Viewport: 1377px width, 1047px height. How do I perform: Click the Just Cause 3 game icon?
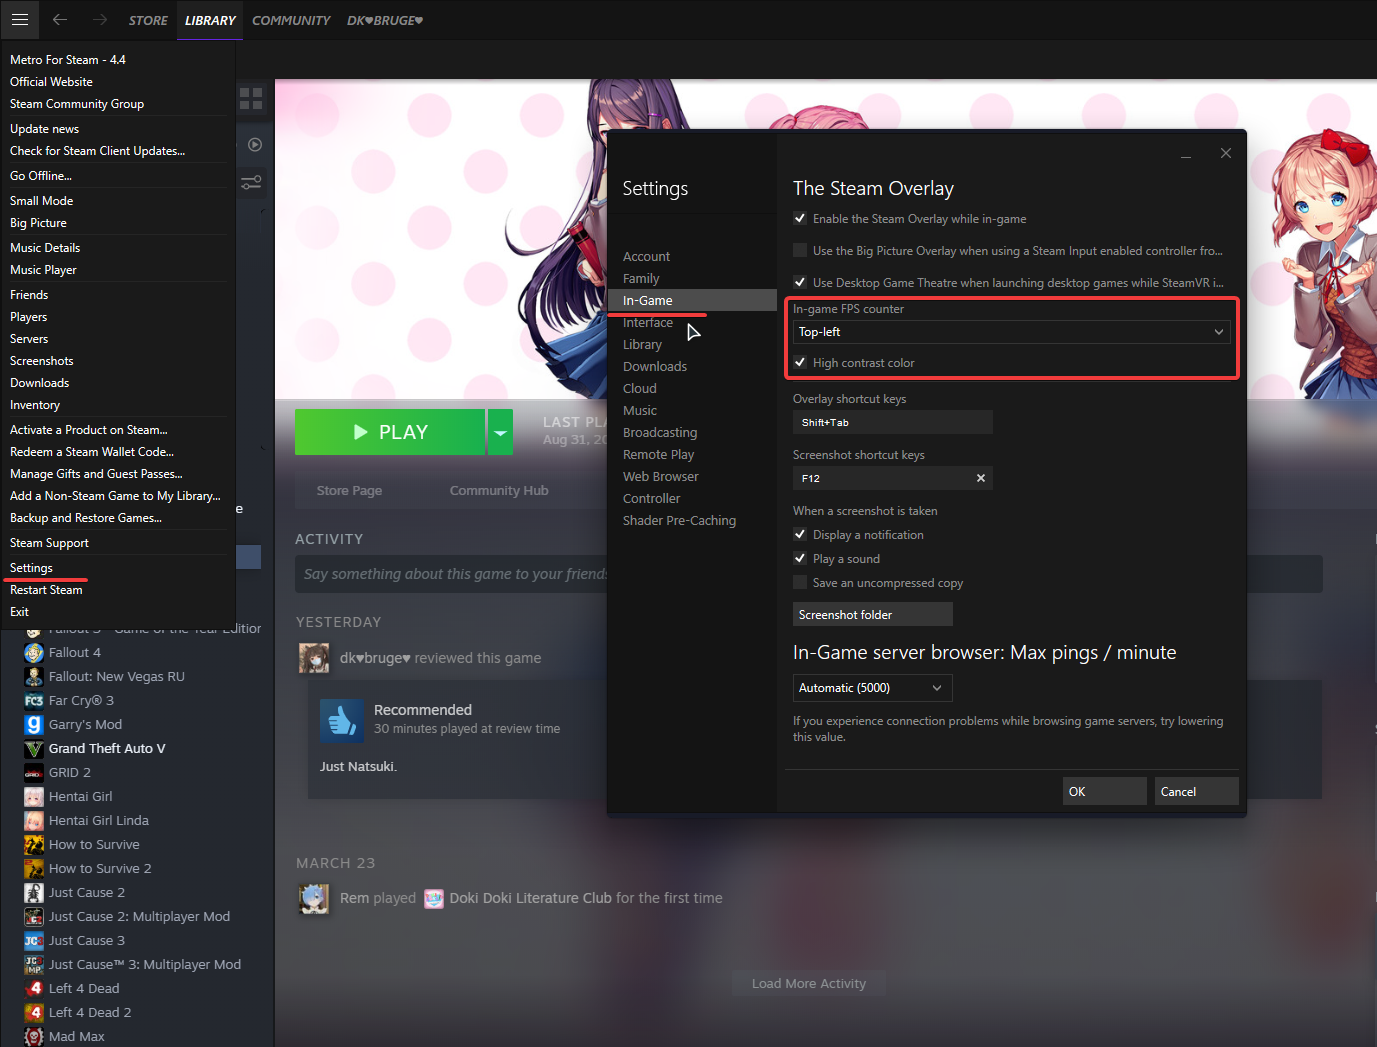click(34, 941)
